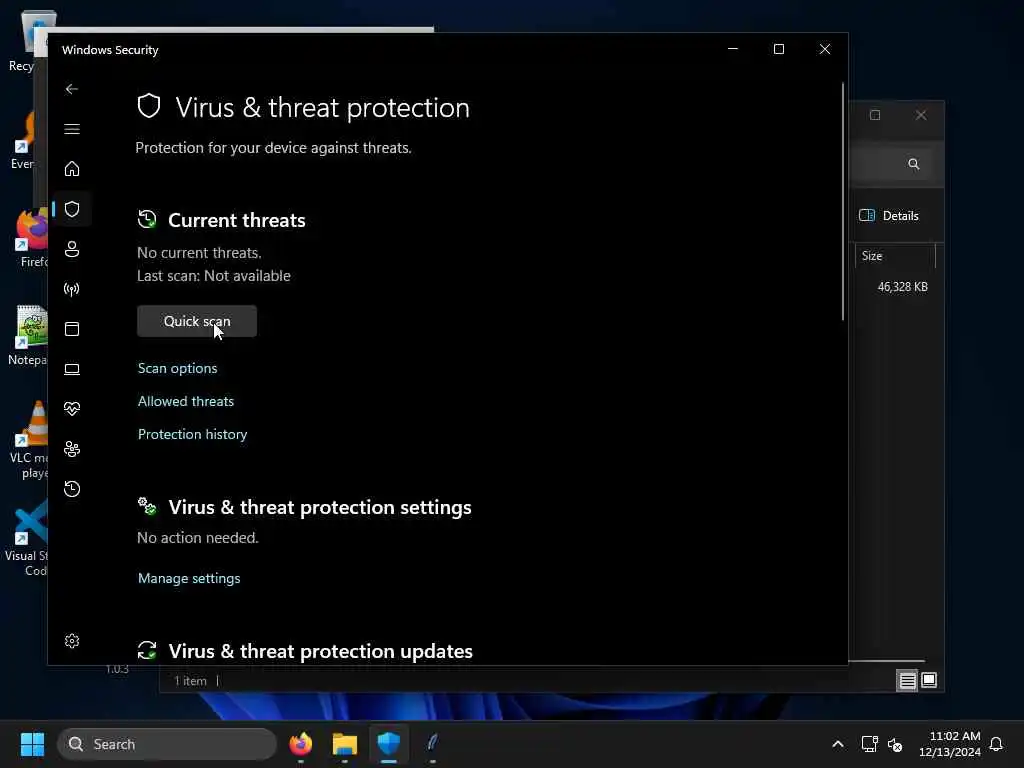Open the feather app on taskbar
This screenshot has height=768, width=1024.
(x=432, y=744)
